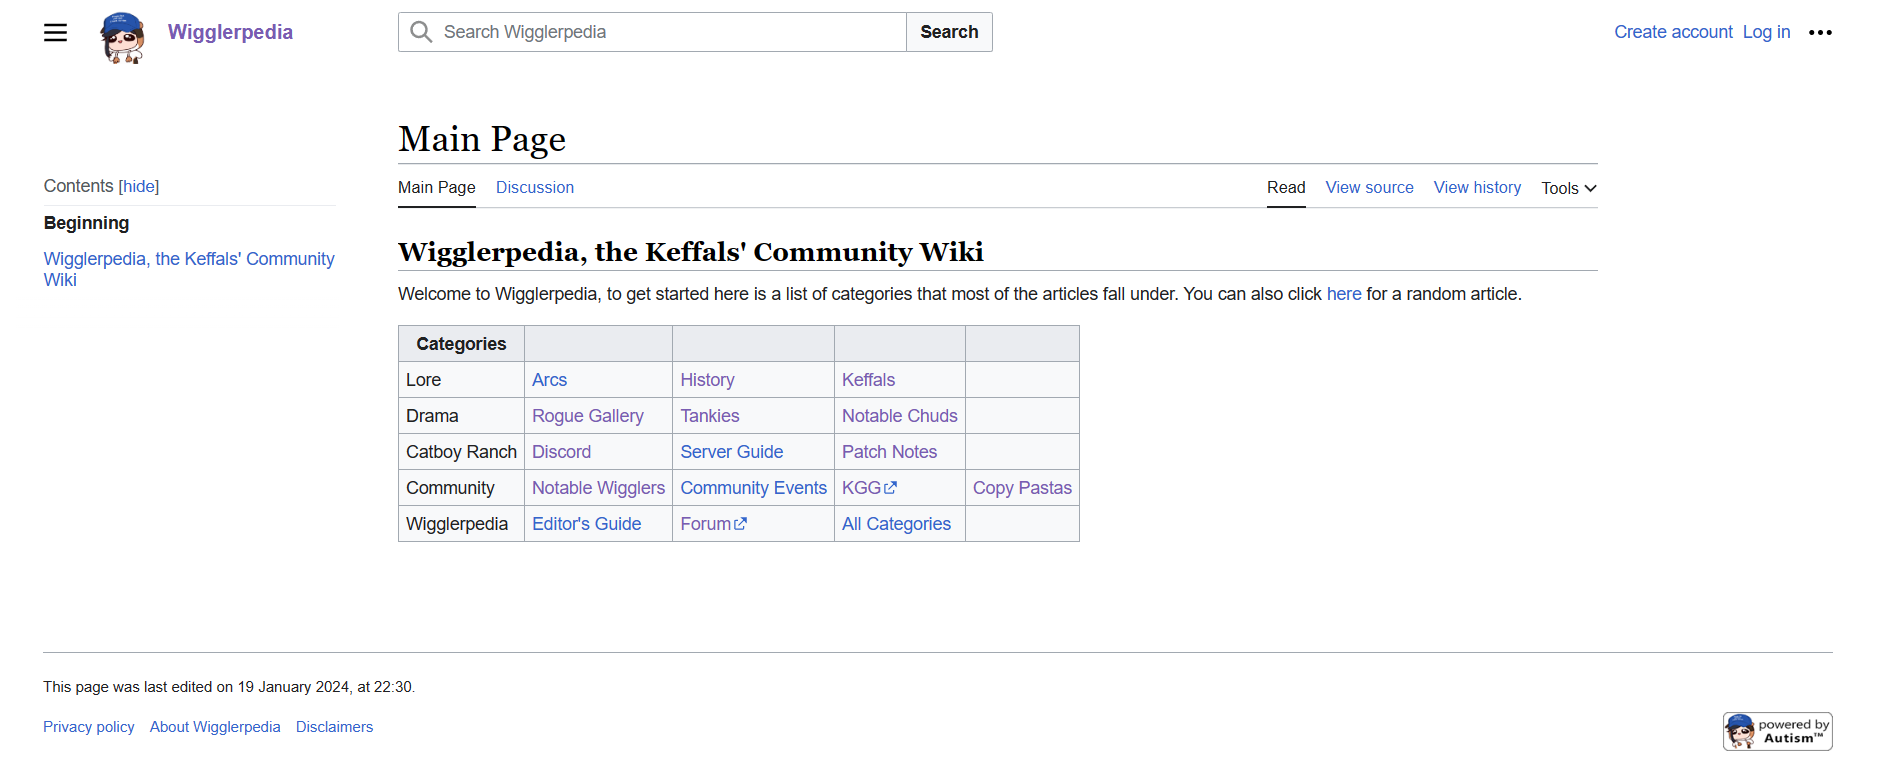Screen dimensions: 1891x762
Task: Click the Search button
Action: tap(949, 32)
